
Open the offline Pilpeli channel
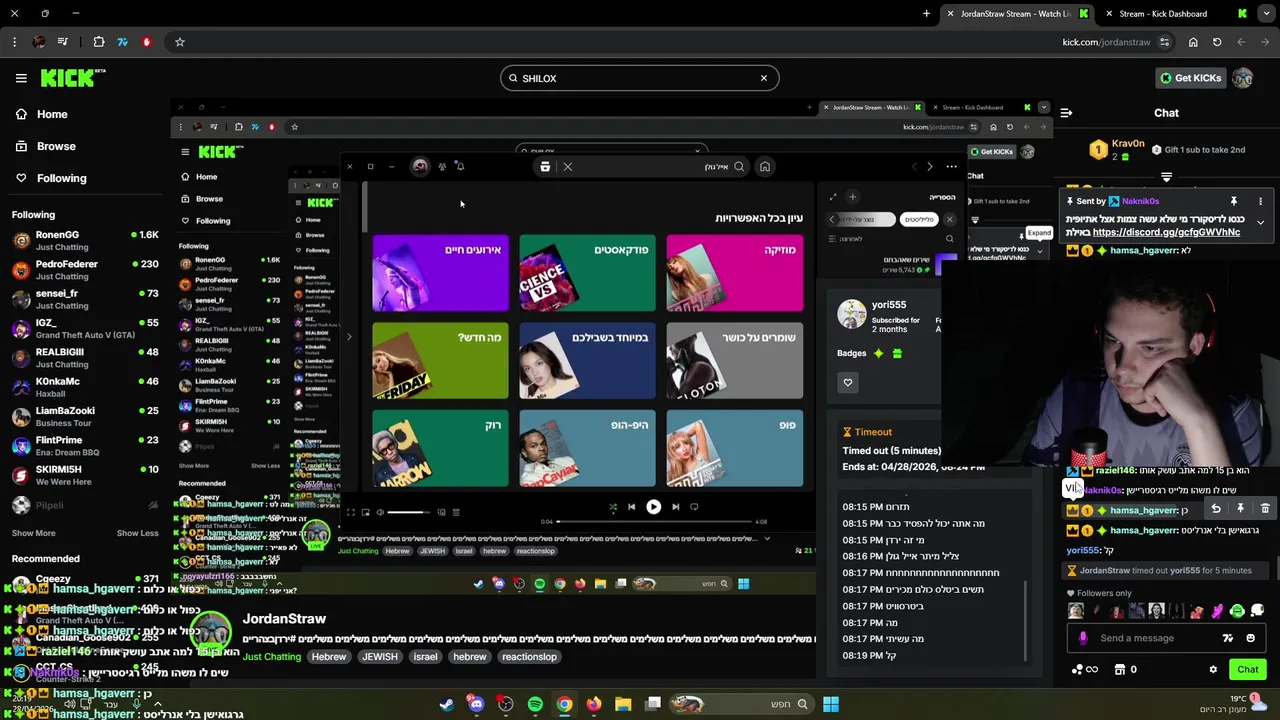click(x=85, y=506)
